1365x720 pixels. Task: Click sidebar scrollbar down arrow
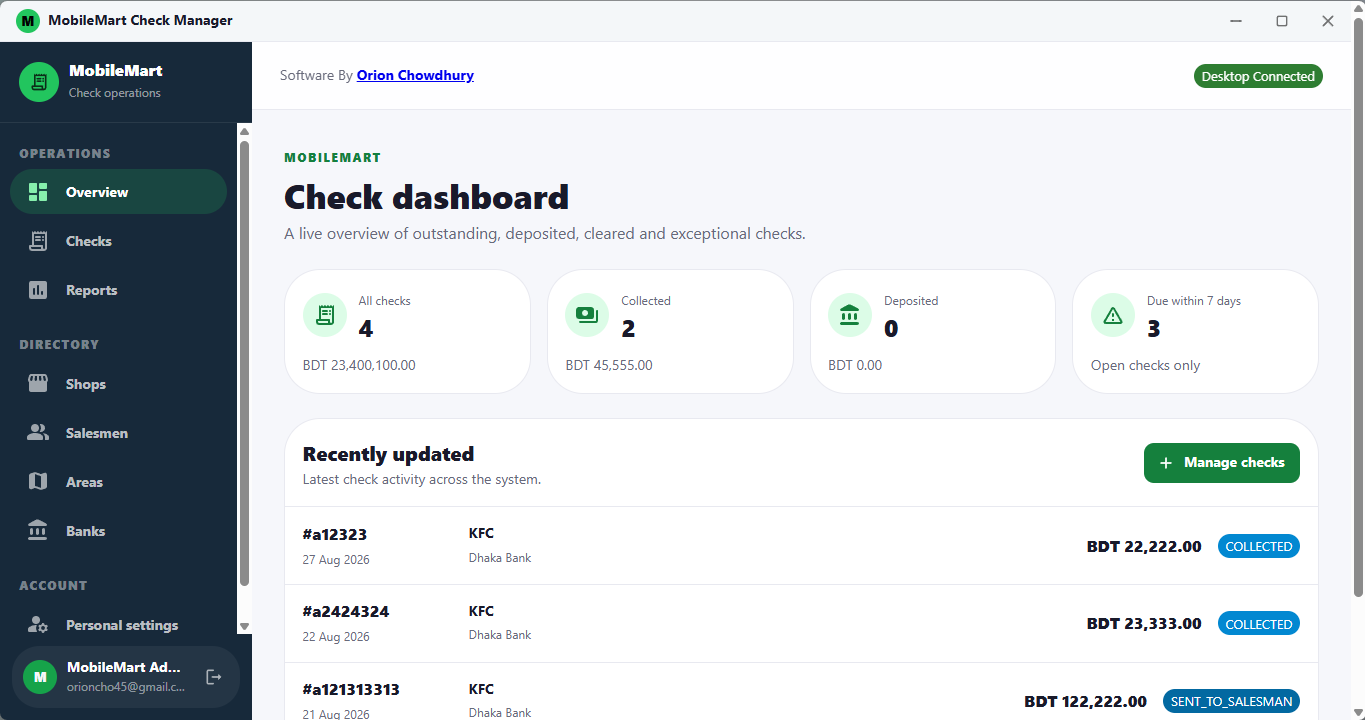click(x=244, y=627)
